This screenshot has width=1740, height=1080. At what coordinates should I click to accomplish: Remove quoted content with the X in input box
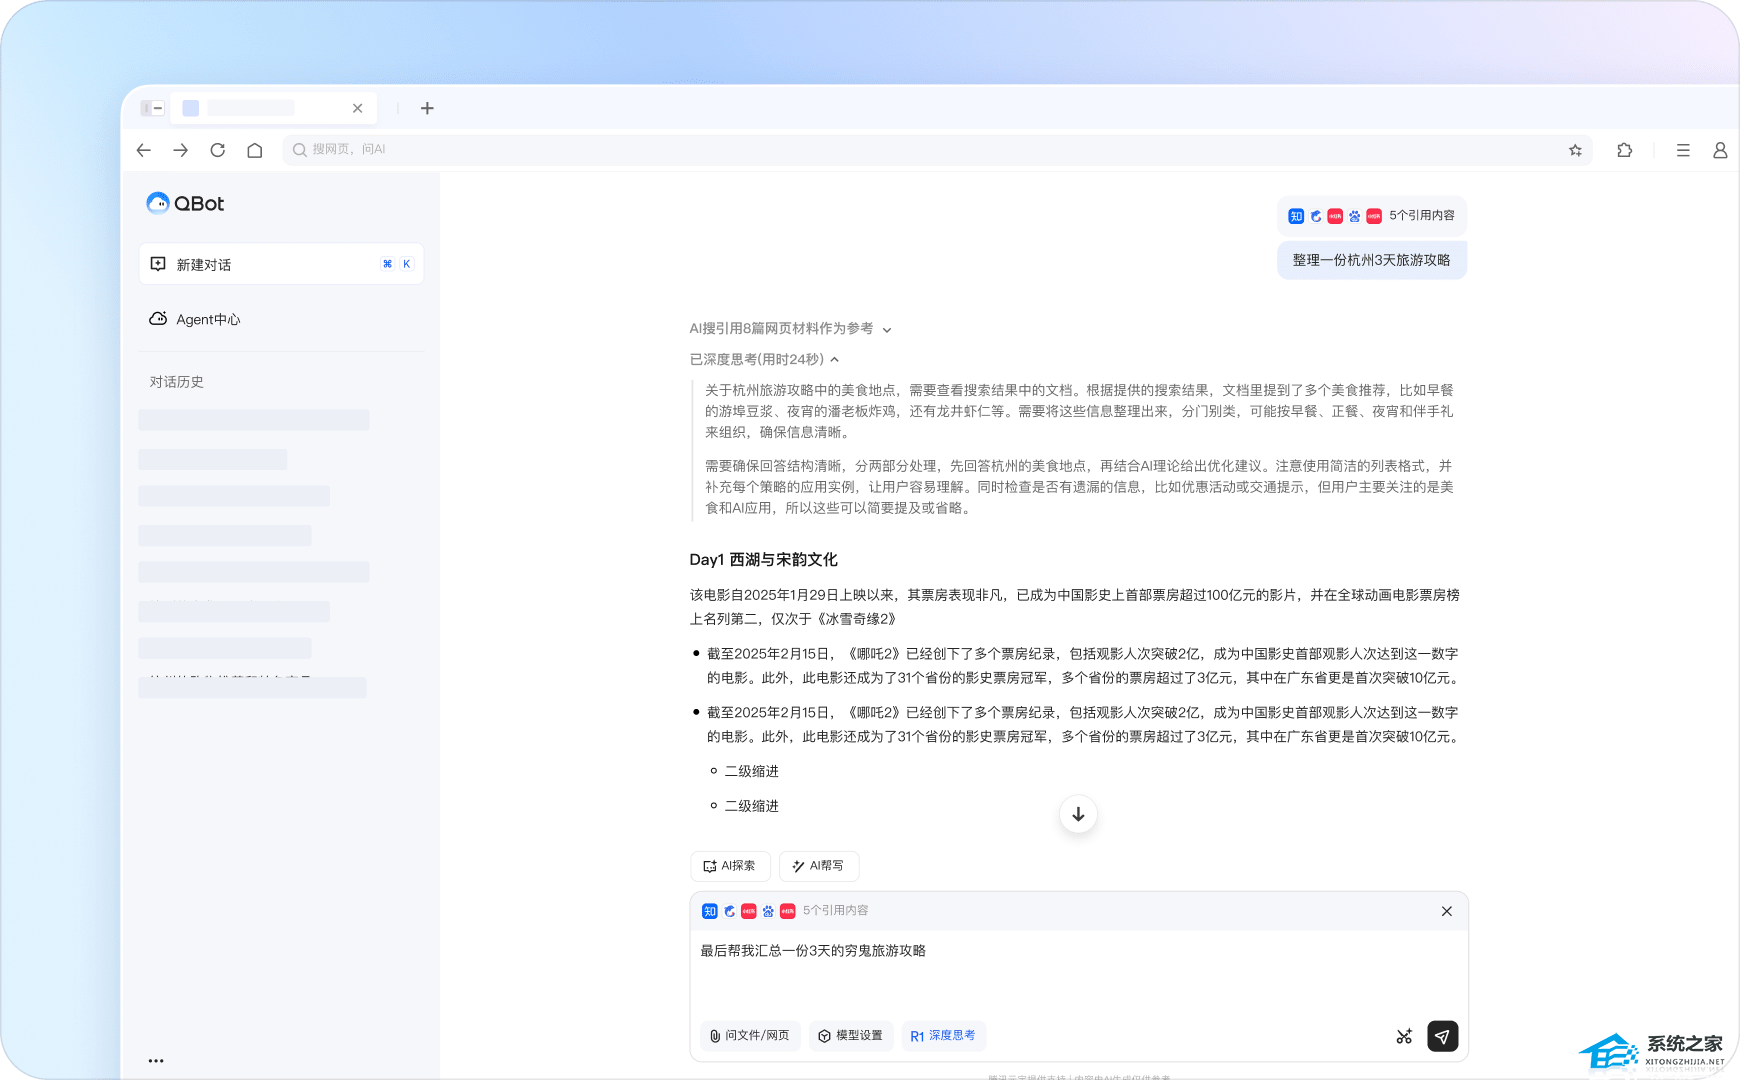pyautogui.click(x=1446, y=911)
